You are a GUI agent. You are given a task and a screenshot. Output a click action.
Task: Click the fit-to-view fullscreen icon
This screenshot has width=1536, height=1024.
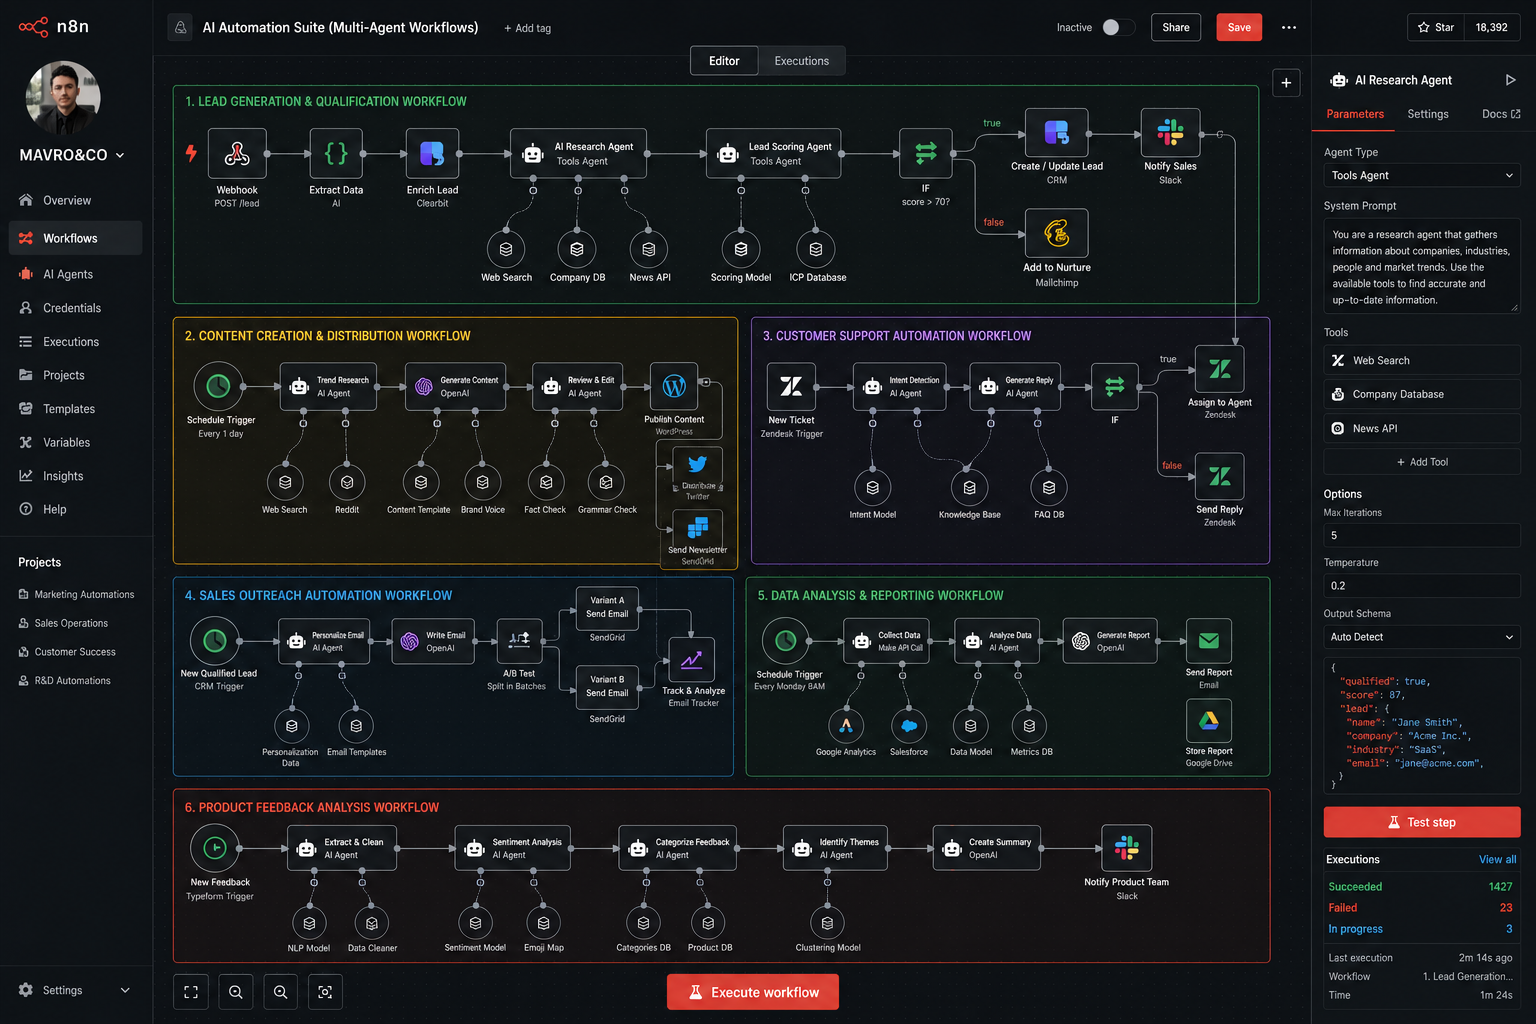pyautogui.click(x=191, y=992)
